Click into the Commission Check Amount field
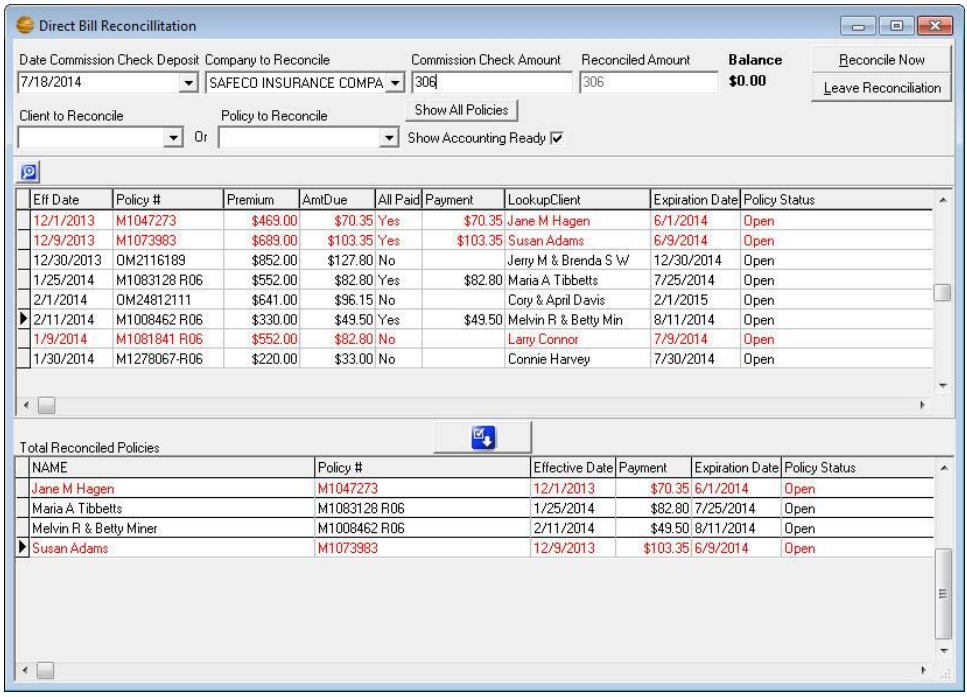Image resolution: width=967 pixels, height=697 pixels. click(492, 82)
